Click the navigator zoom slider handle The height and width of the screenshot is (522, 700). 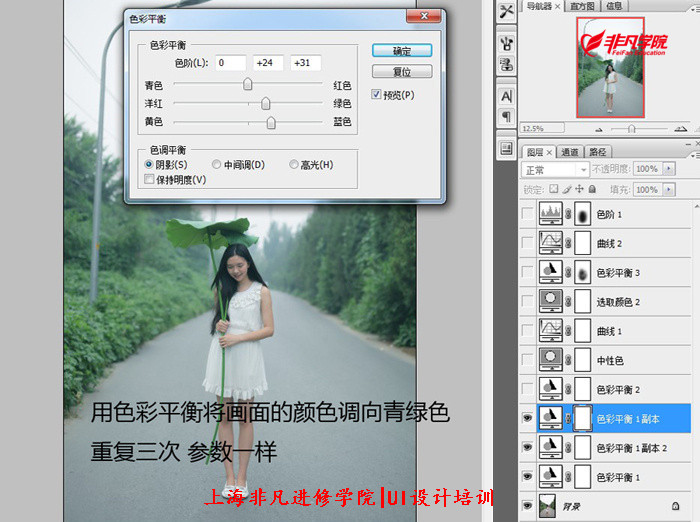631,129
